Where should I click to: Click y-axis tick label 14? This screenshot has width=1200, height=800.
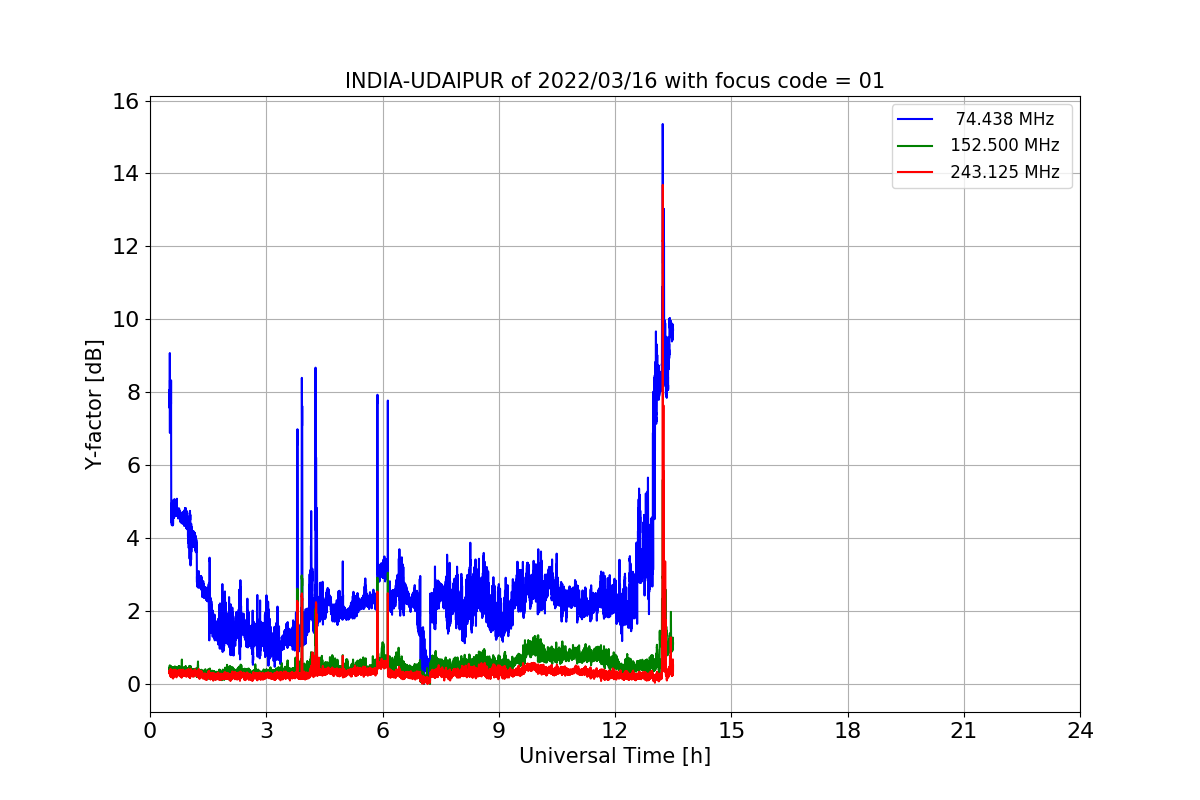click(x=126, y=173)
